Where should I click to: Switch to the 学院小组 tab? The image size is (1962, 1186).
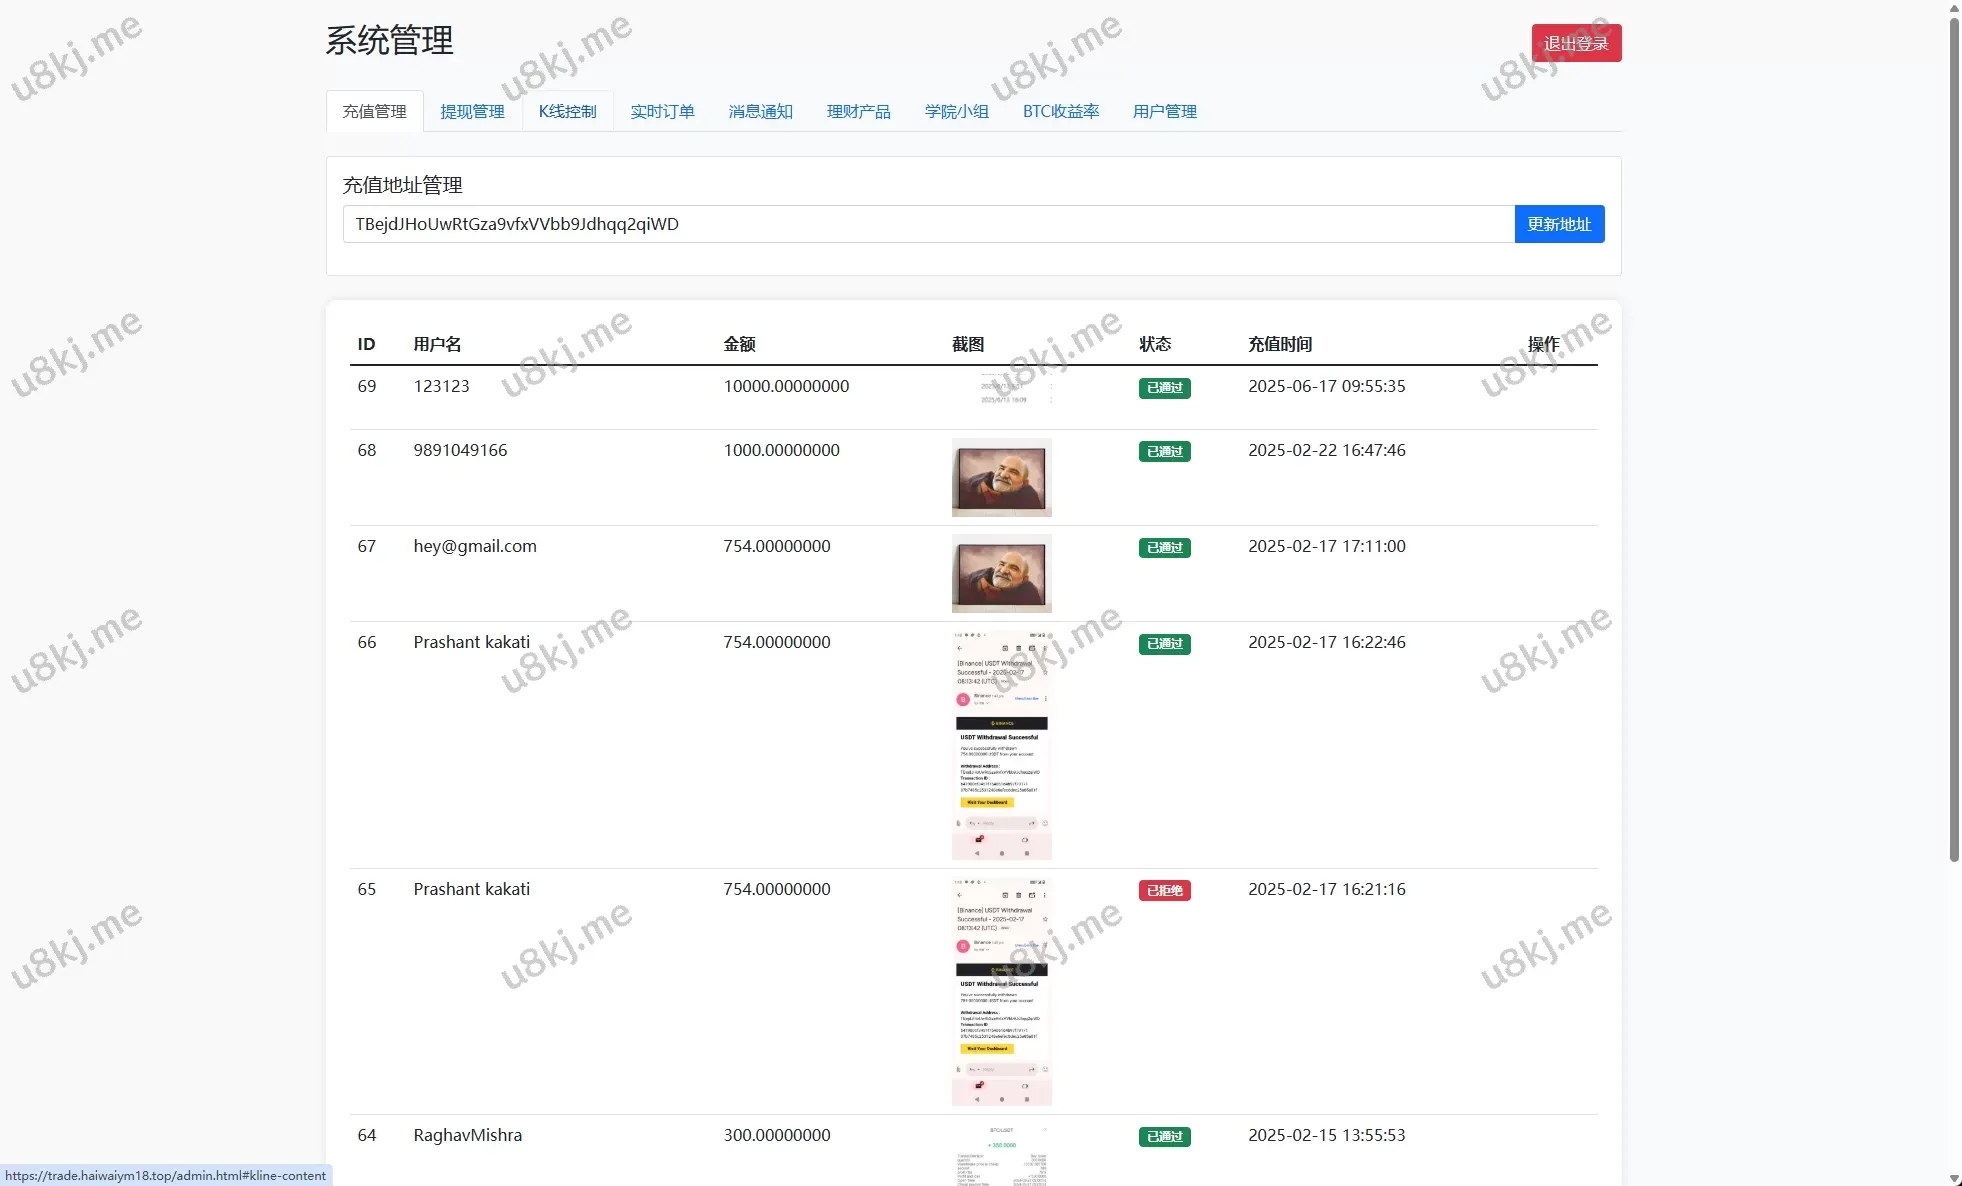click(956, 111)
